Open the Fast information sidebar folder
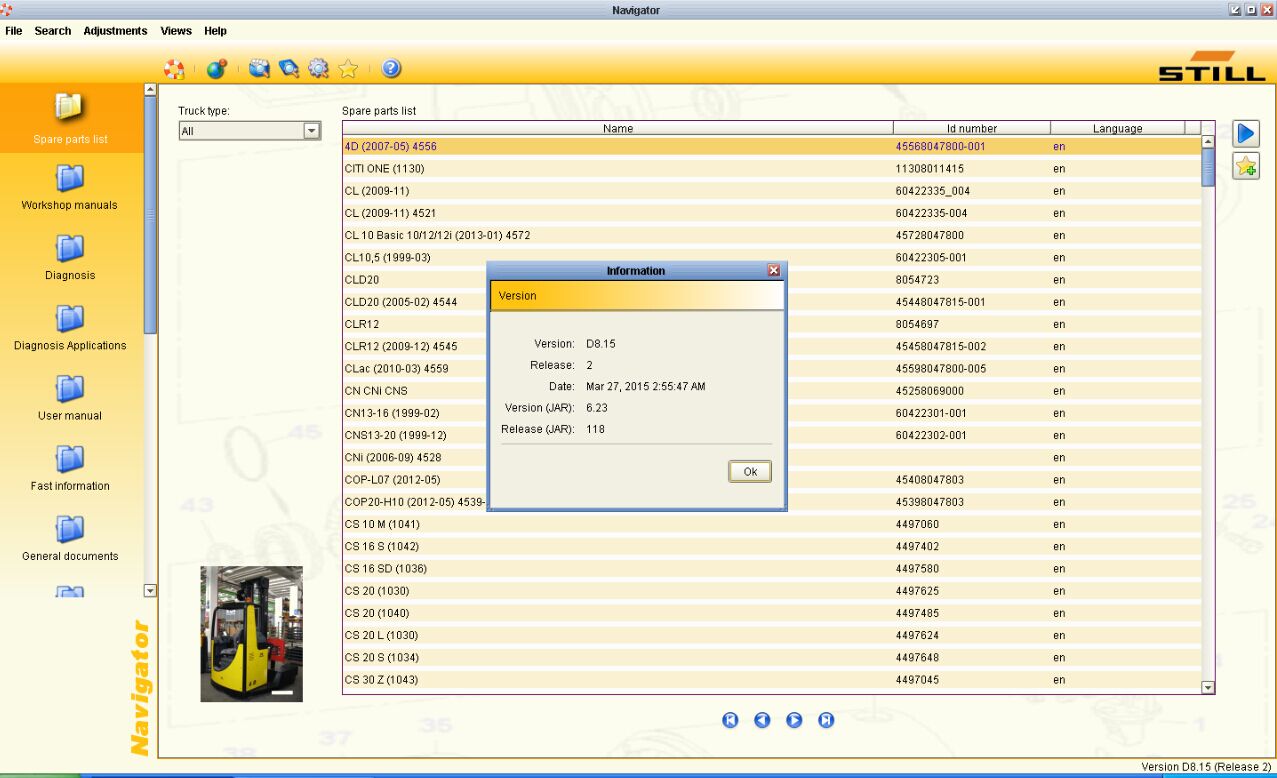The width and height of the screenshot is (1277, 778). point(70,468)
